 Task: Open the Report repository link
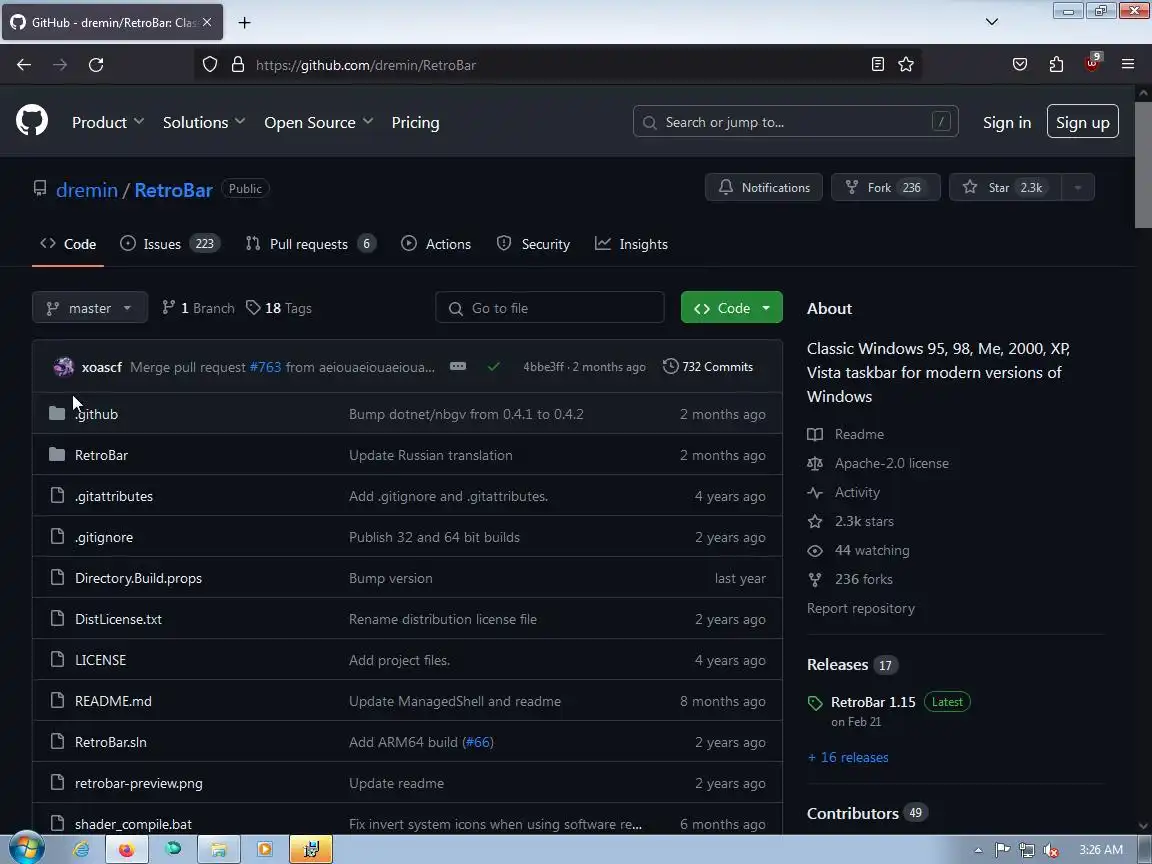point(860,608)
